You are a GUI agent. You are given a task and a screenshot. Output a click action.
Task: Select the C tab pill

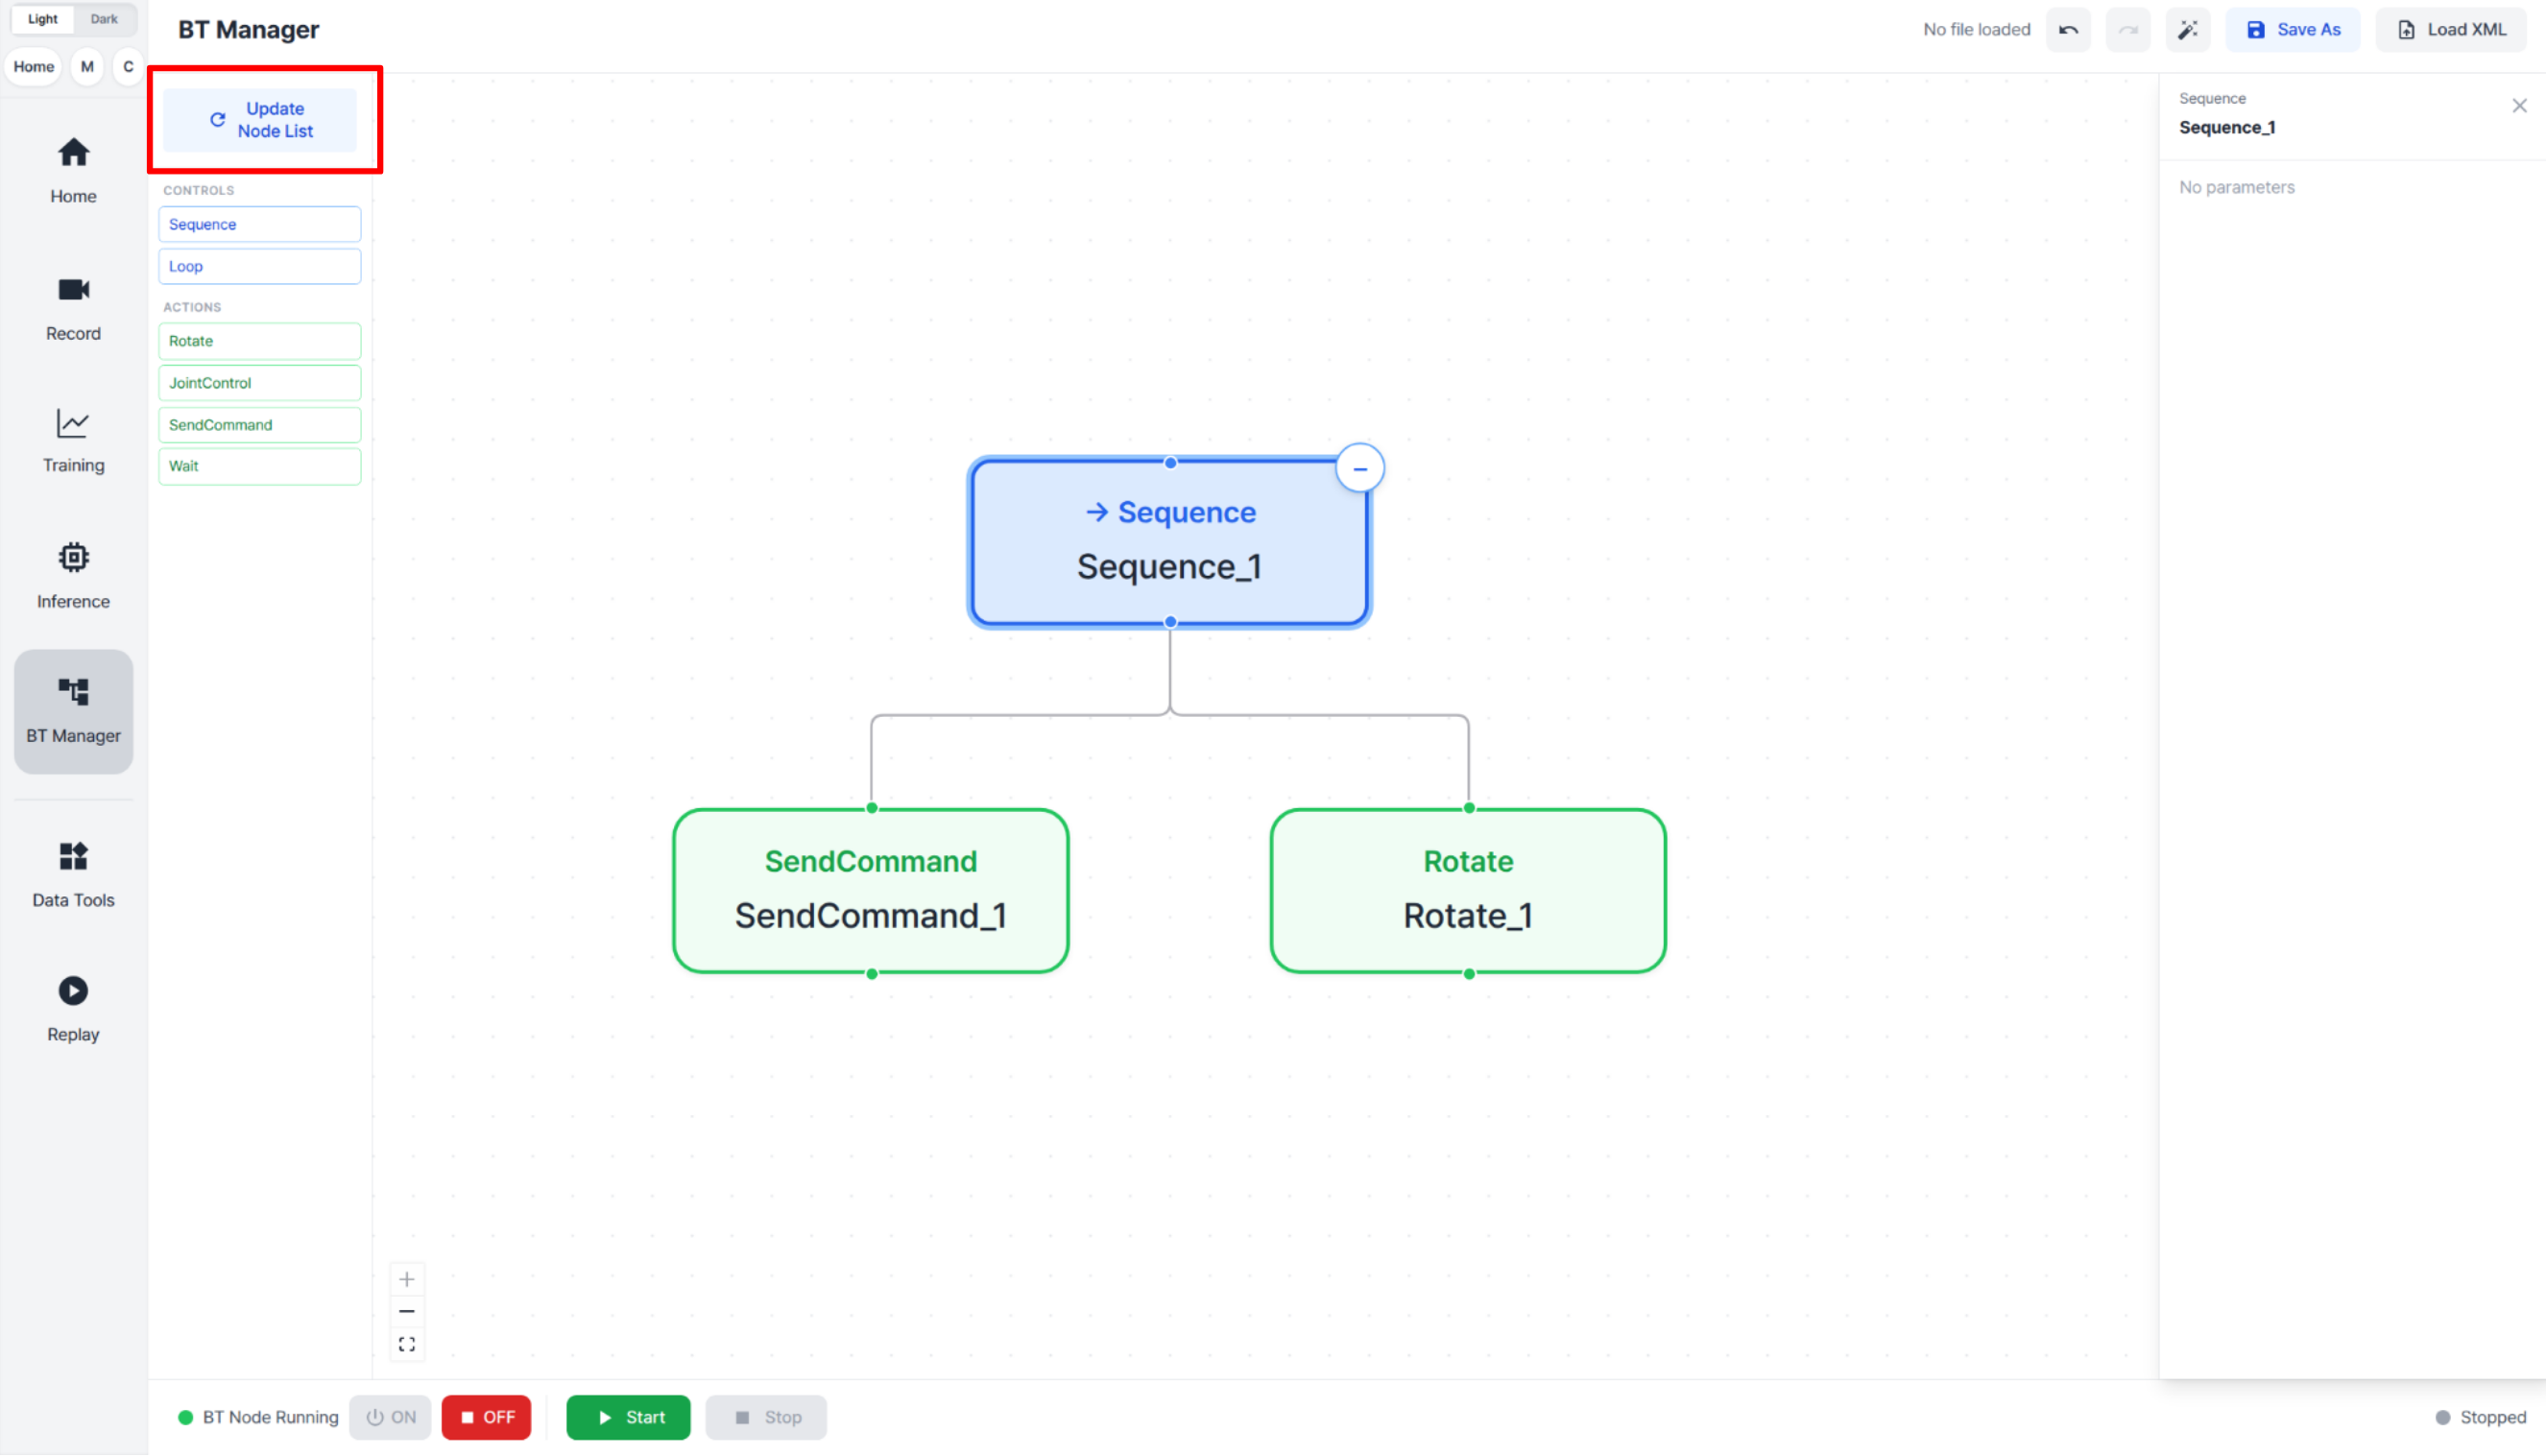tap(128, 66)
